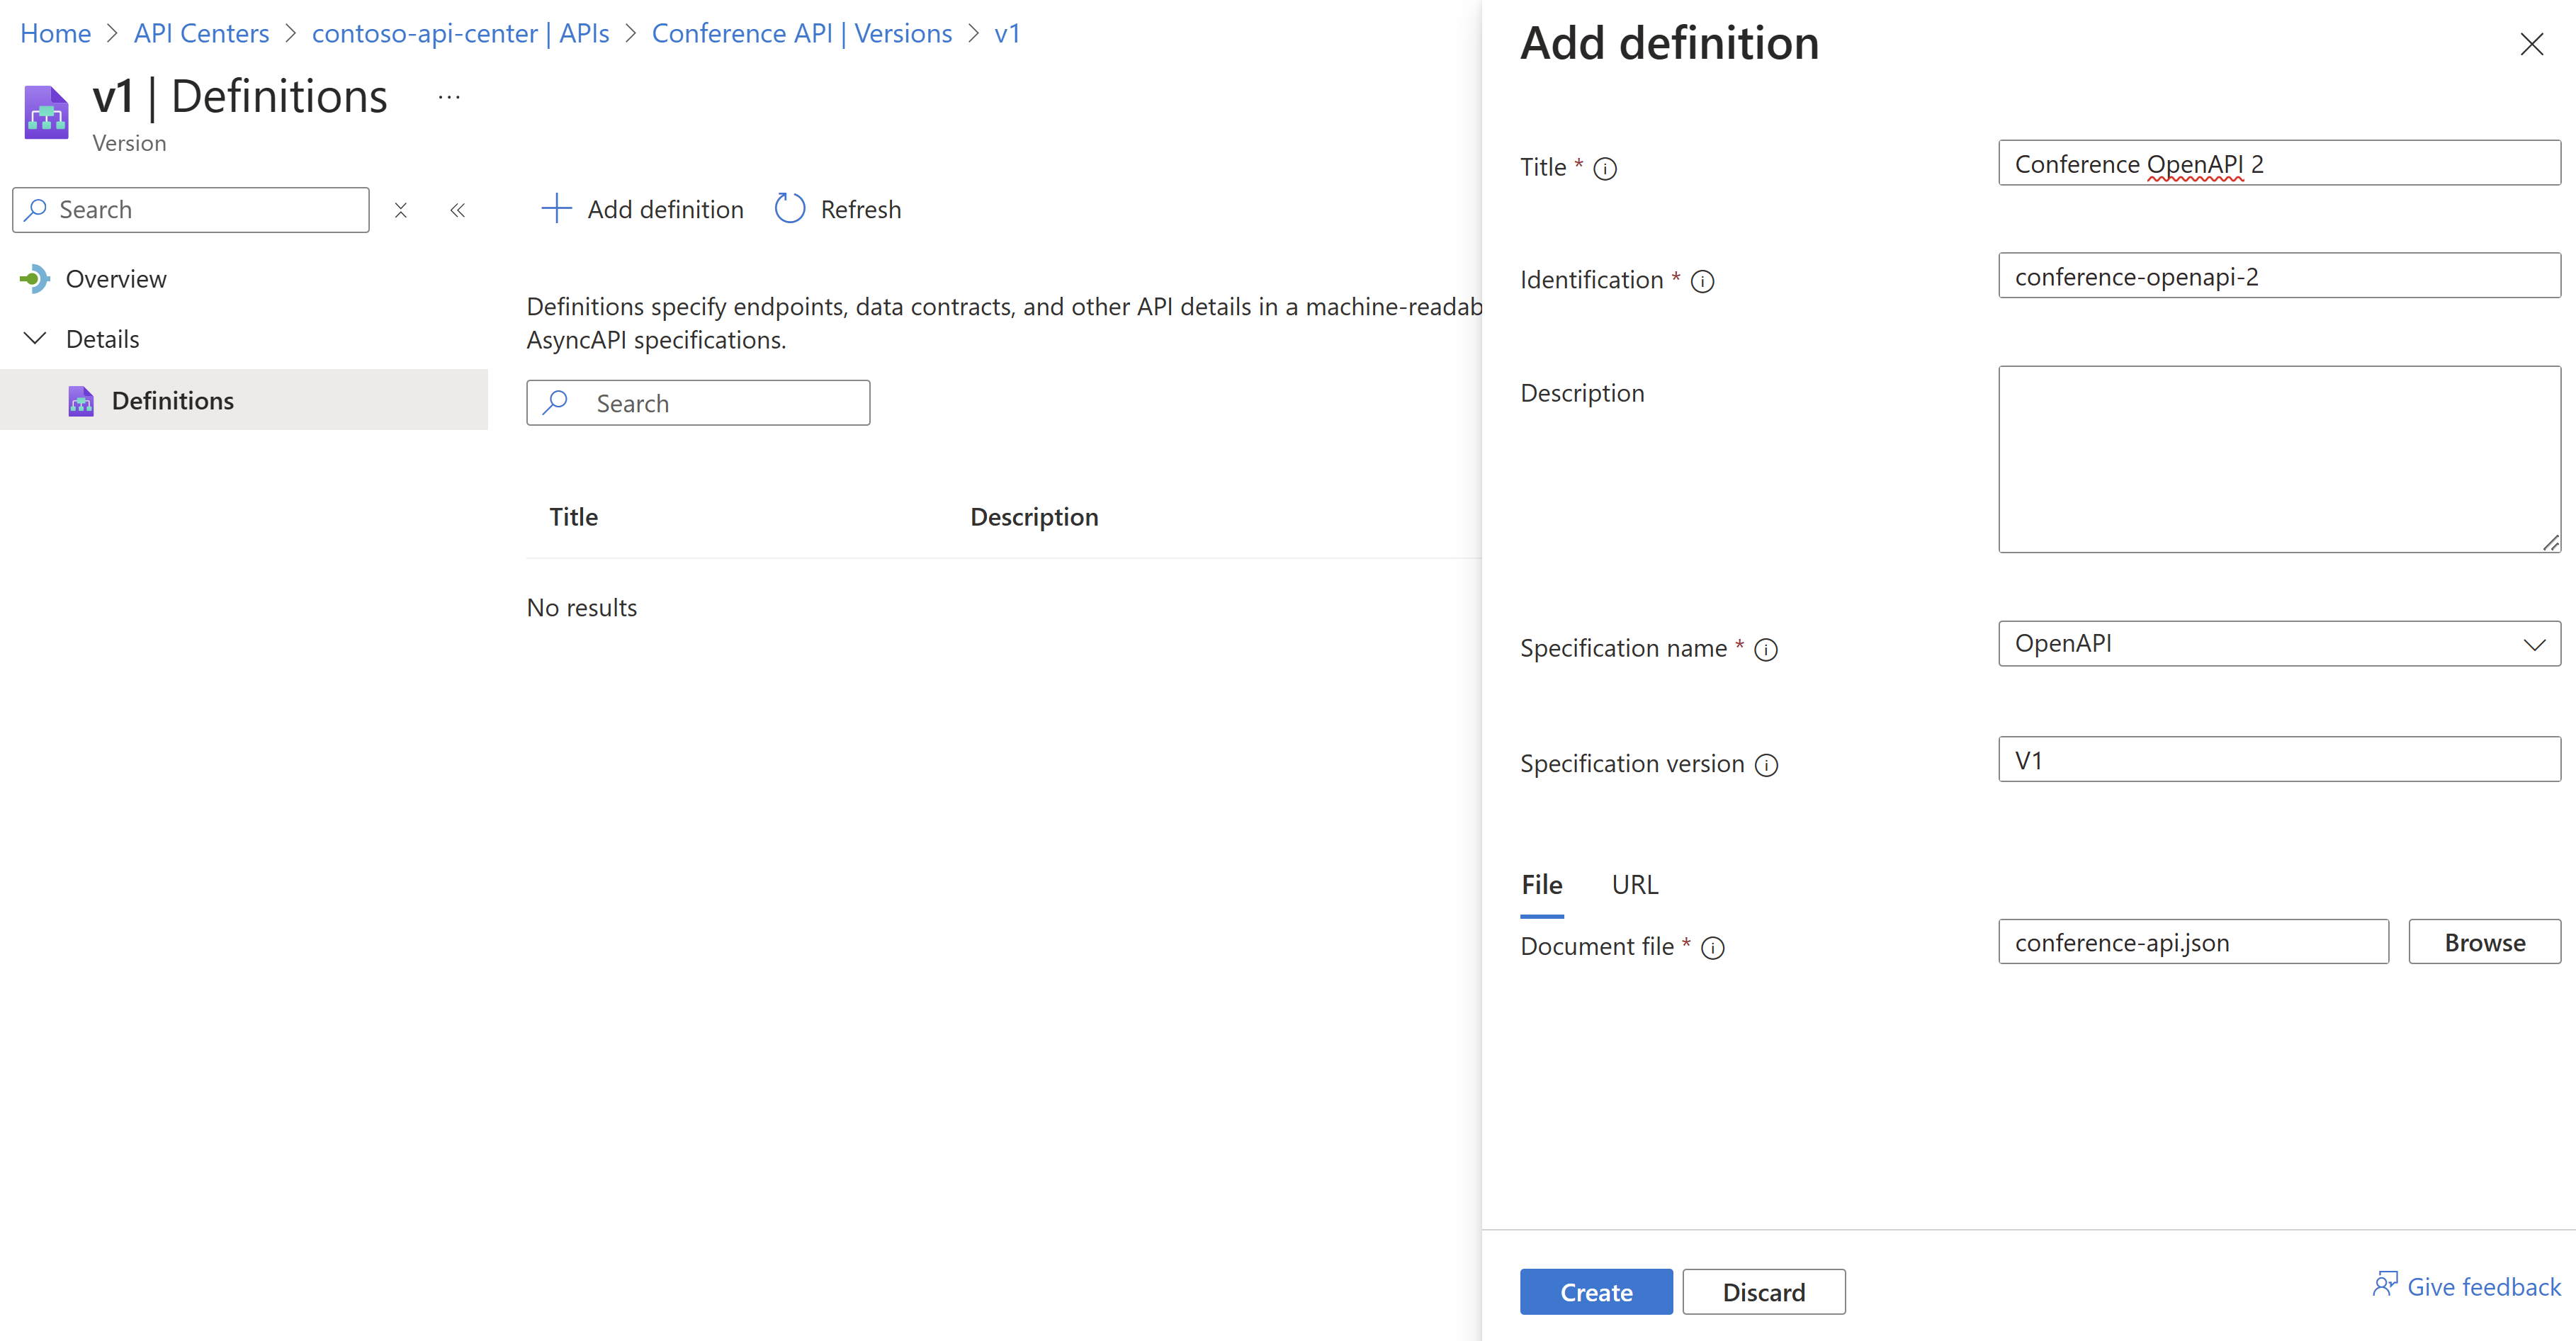Image resolution: width=2576 pixels, height=1341 pixels.
Task: Click the search clear X icon
Action: 400,208
